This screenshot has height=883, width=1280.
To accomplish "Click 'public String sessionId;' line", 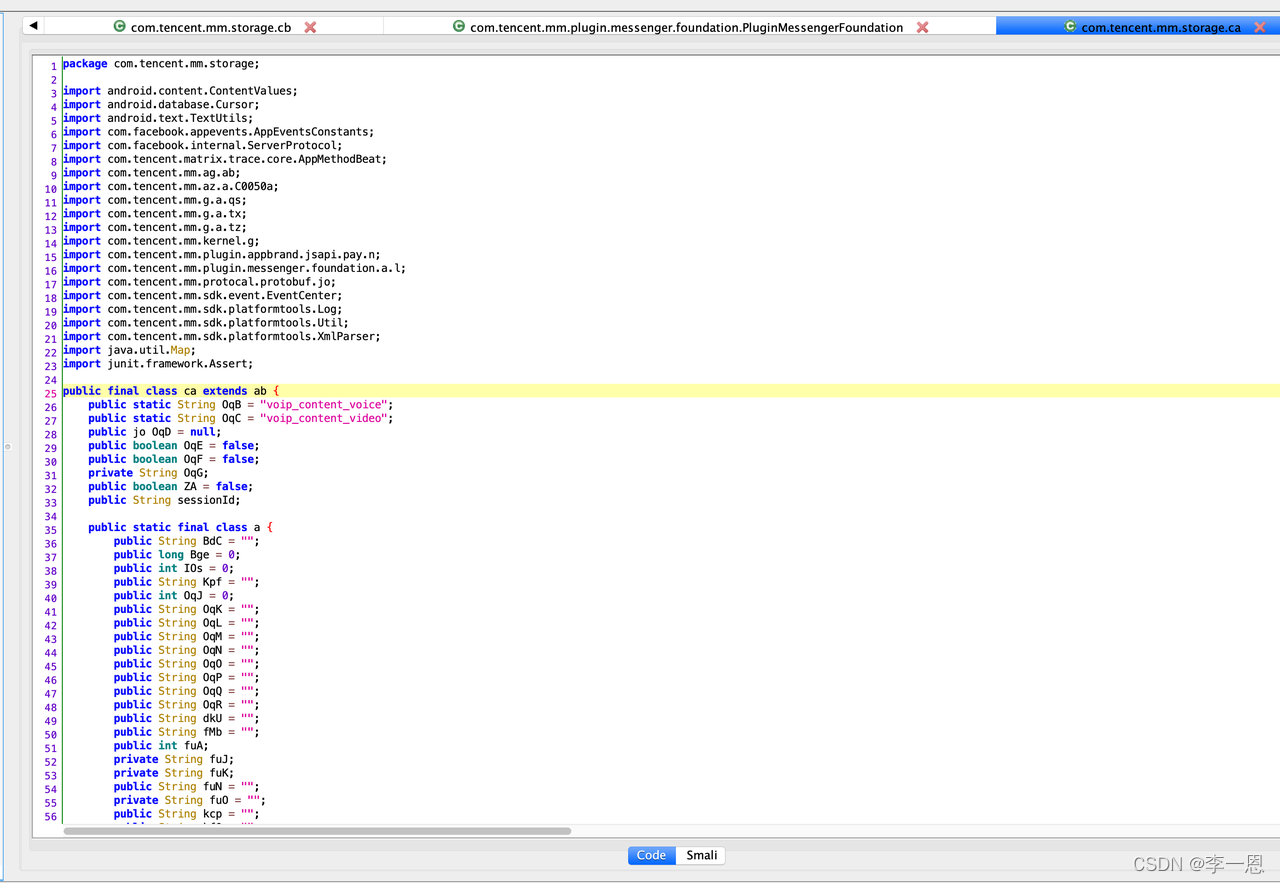I will (164, 500).
